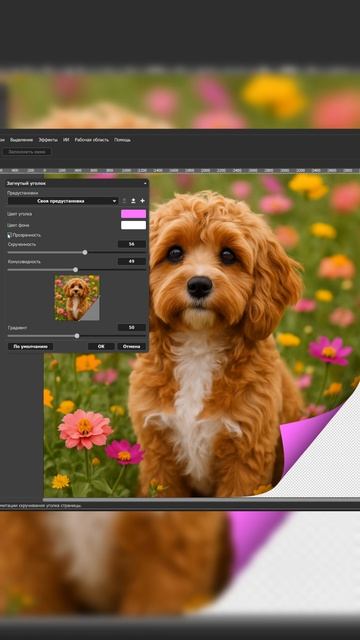Click the Скрученность slider handle

point(85,252)
